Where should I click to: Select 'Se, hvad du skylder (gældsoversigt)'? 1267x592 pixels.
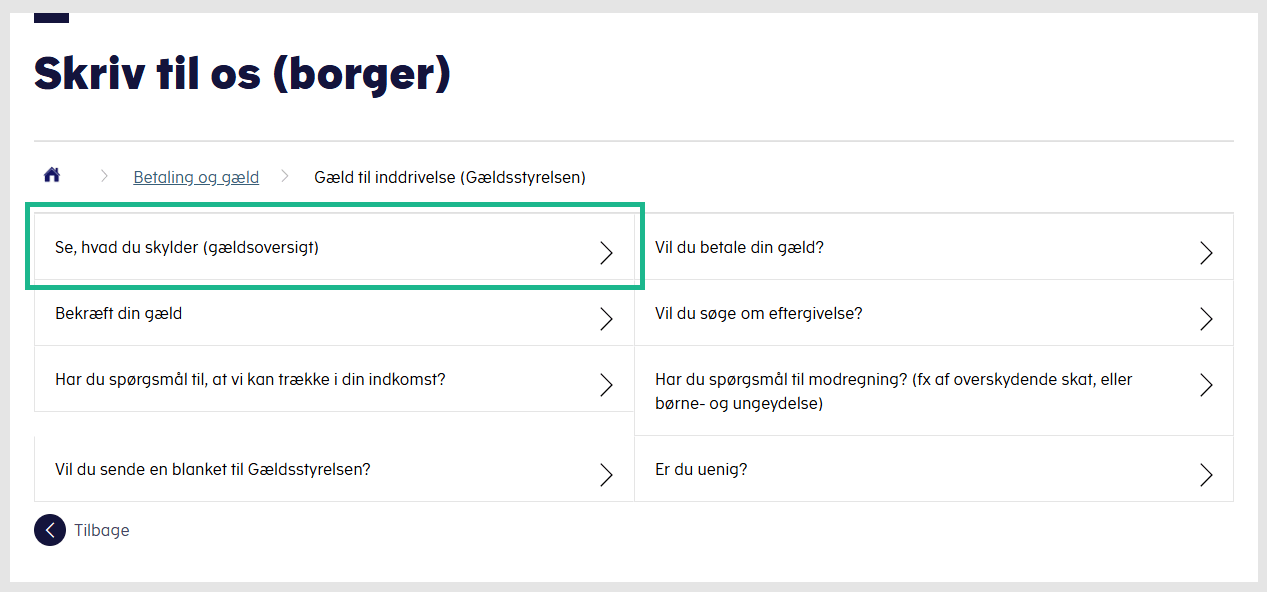pos(187,248)
